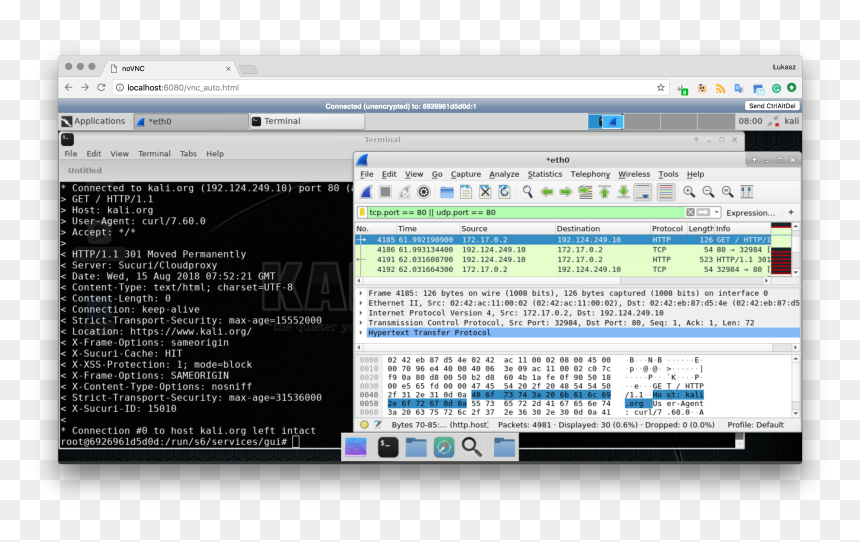The image size is (860, 542).
Task: Sort packets by Time column
Action: coord(428,229)
